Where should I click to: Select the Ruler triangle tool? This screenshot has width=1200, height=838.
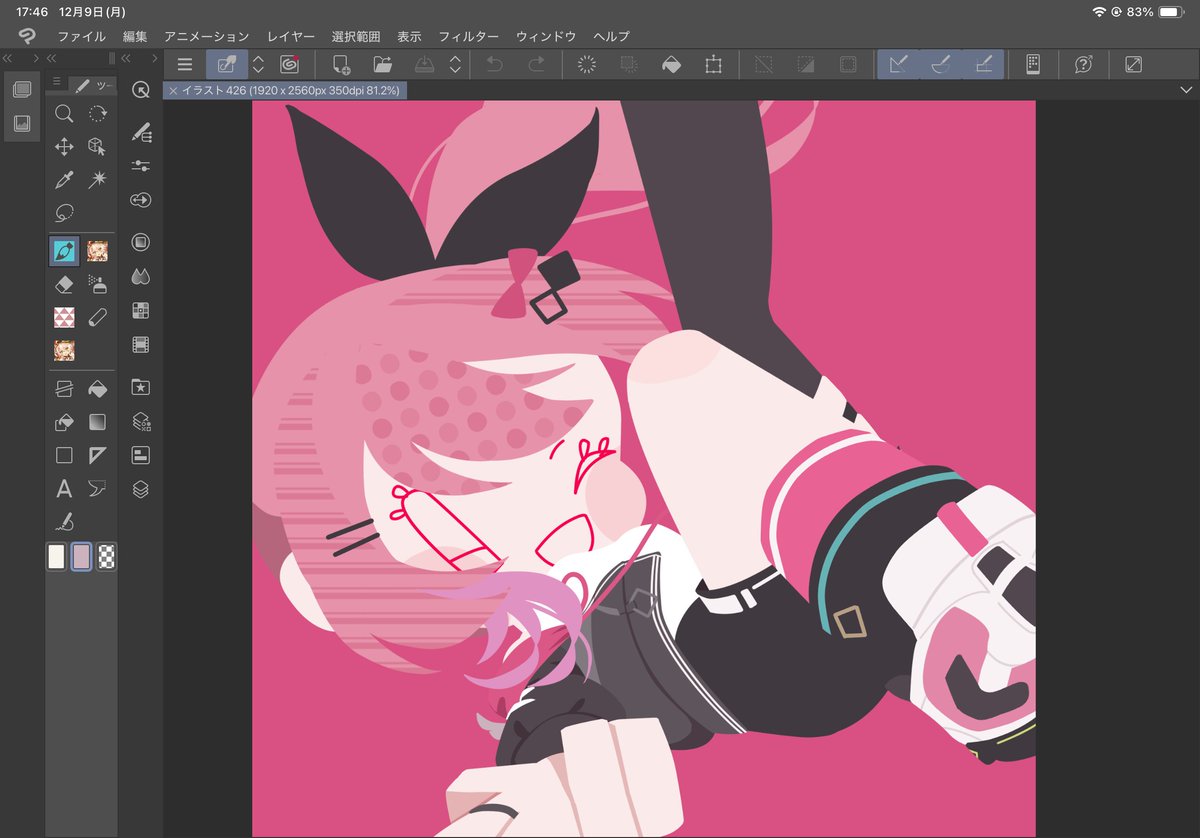coord(97,455)
